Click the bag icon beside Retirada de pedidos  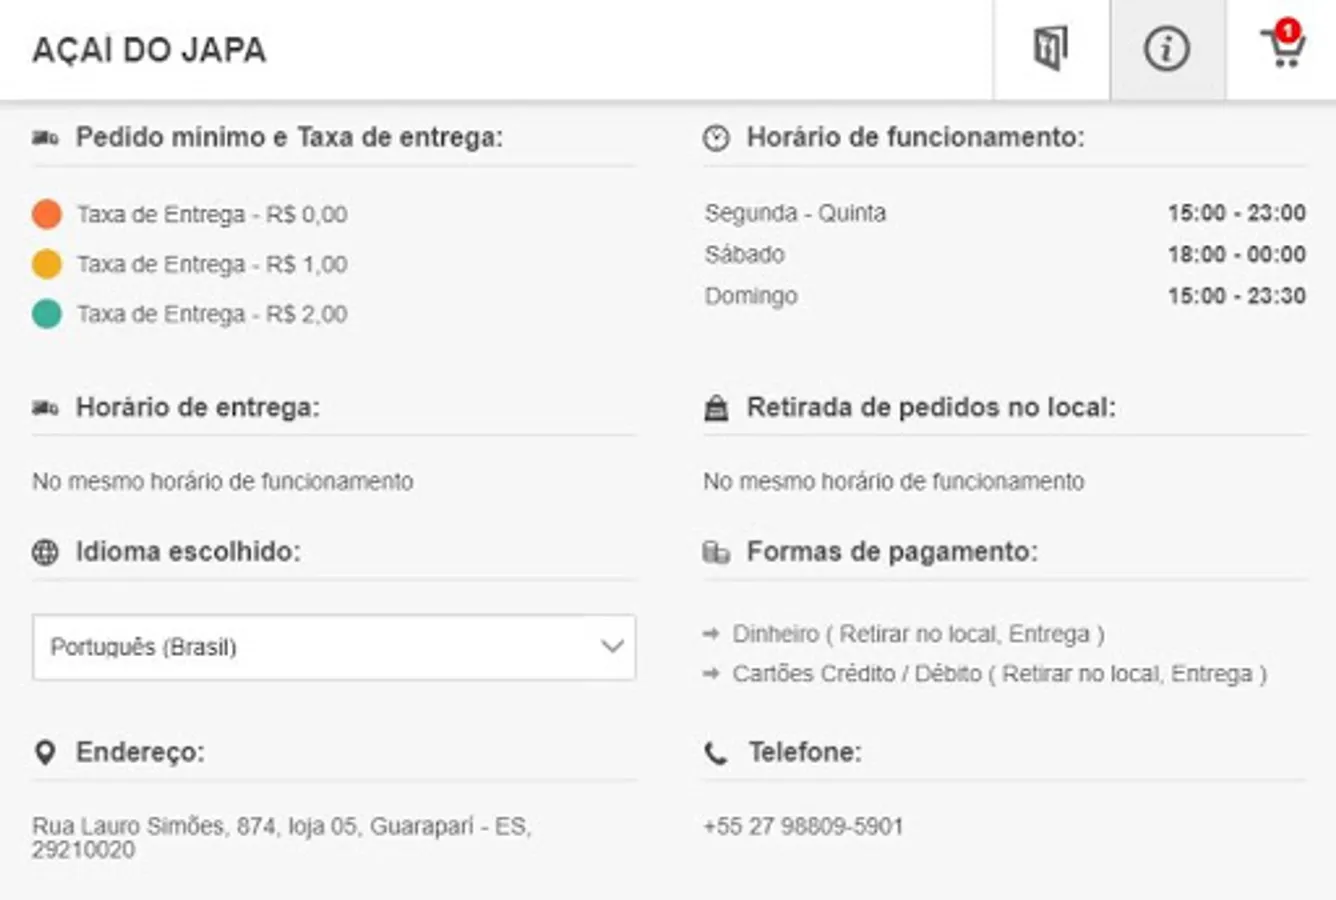coord(716,408)
